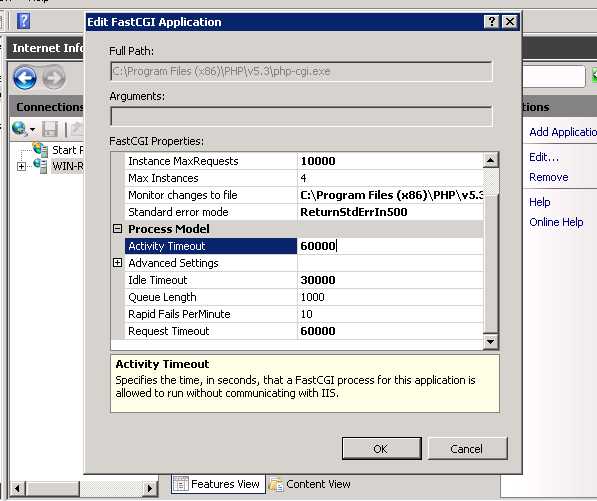Collapse the Process Model section

(x=118, y=228)
